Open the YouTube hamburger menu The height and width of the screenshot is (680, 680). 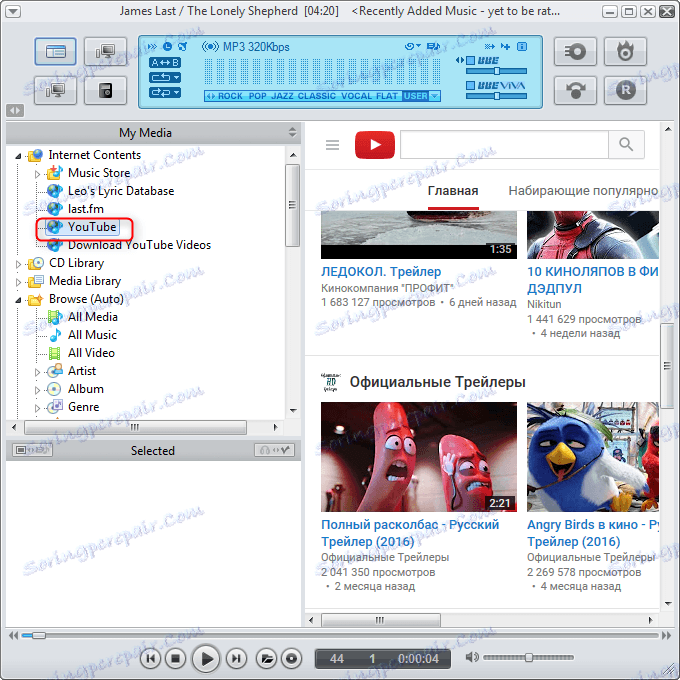pyautogui.click(x=333, y=144)
